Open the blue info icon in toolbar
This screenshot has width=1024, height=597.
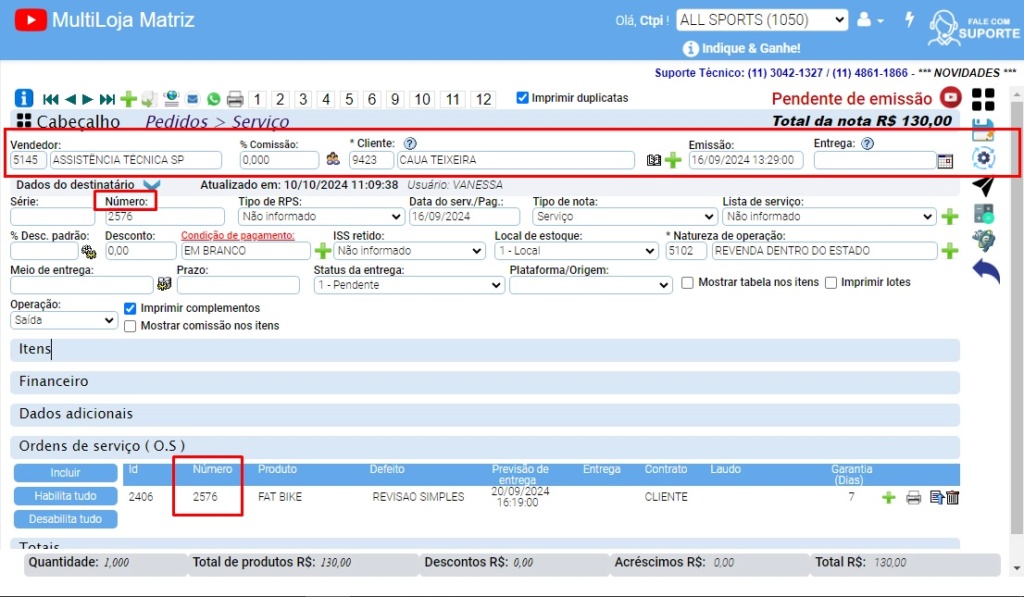(24, 99)
